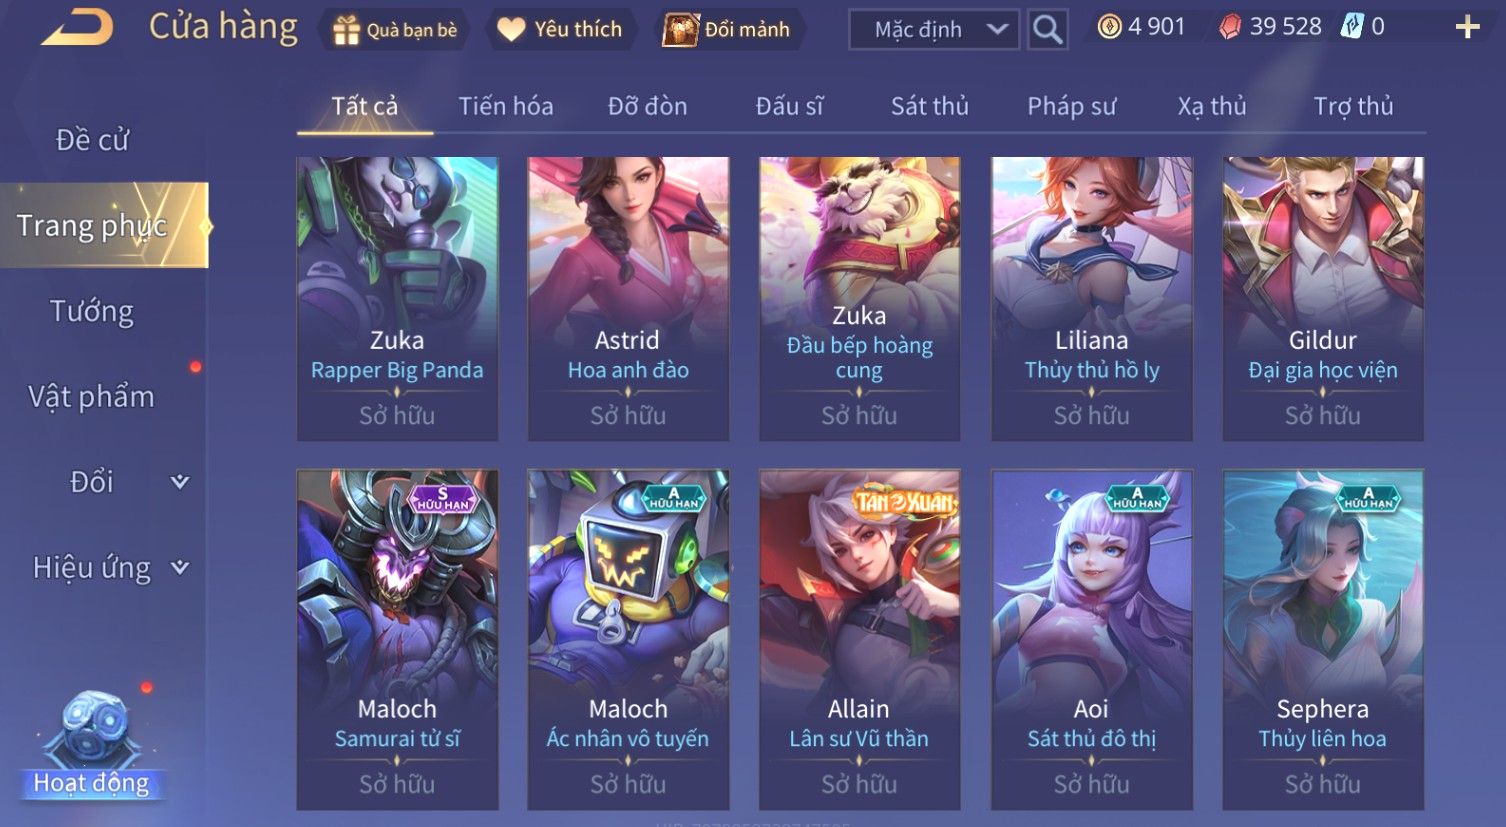This screenshot has width=1506, height=827.
Task: Select Astrid Hoa anh đào skin card
Action: point(628,298)
